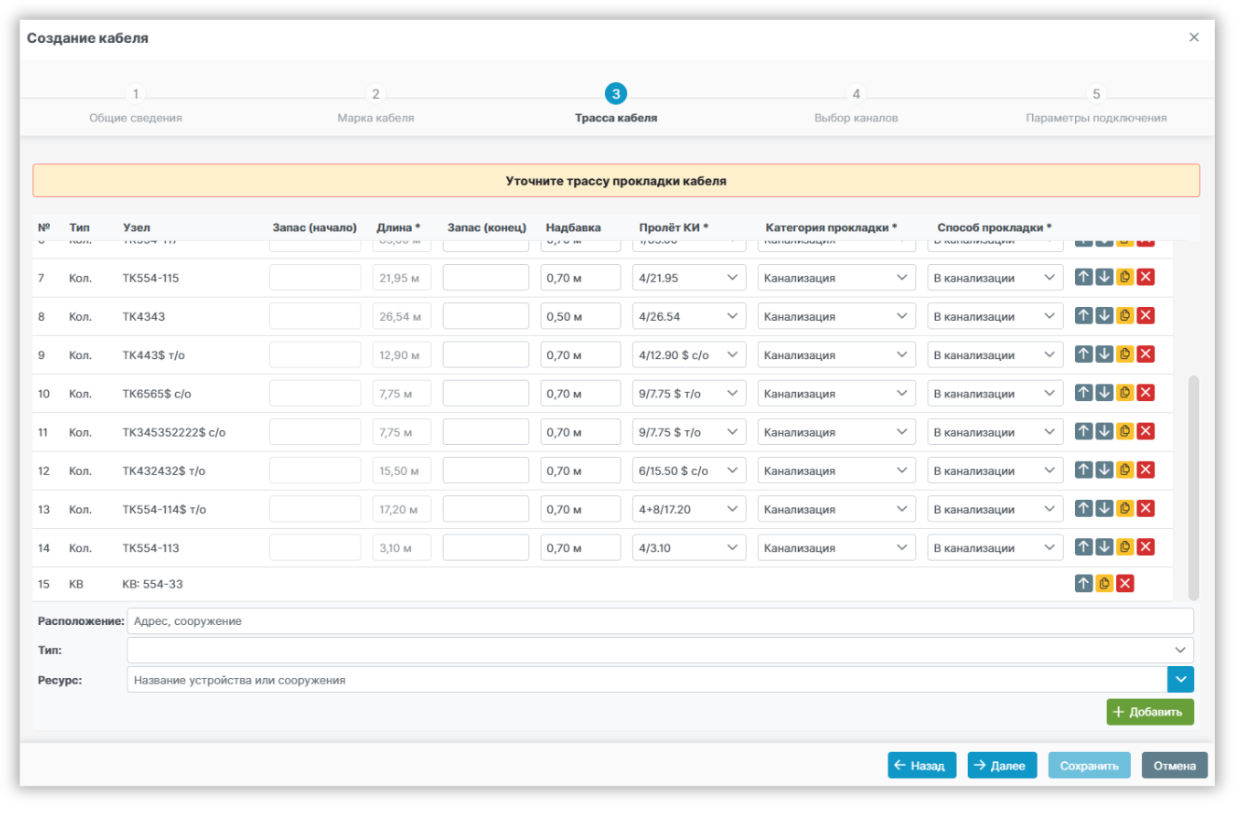Focus Надбавка field for TK554-113

tap(581, 548)
